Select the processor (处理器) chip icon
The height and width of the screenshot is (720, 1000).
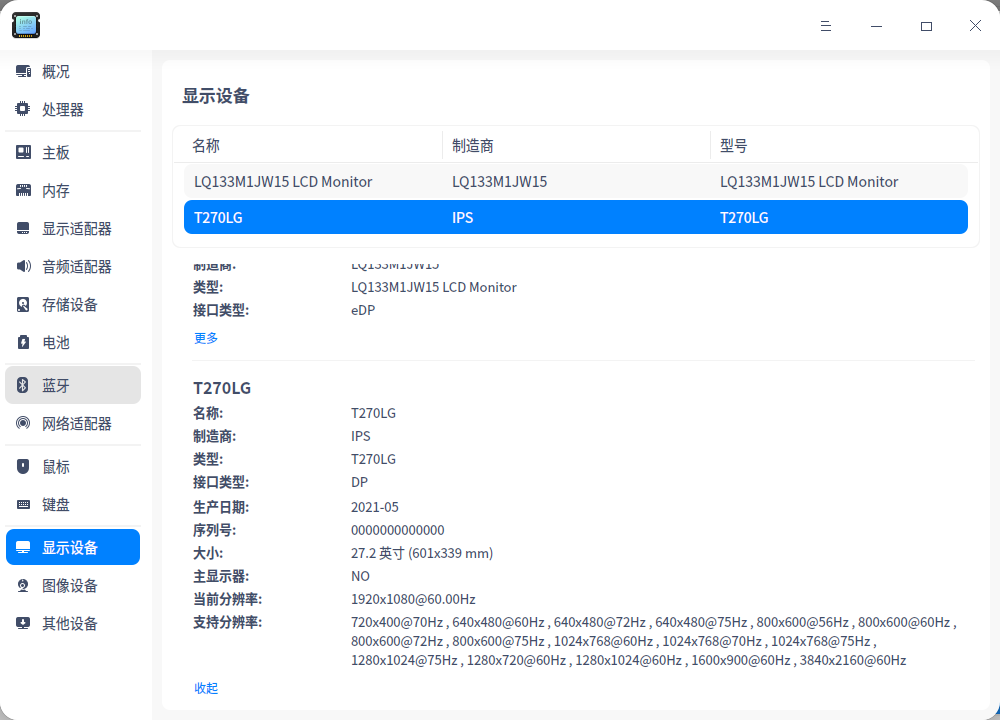[23, 110]
